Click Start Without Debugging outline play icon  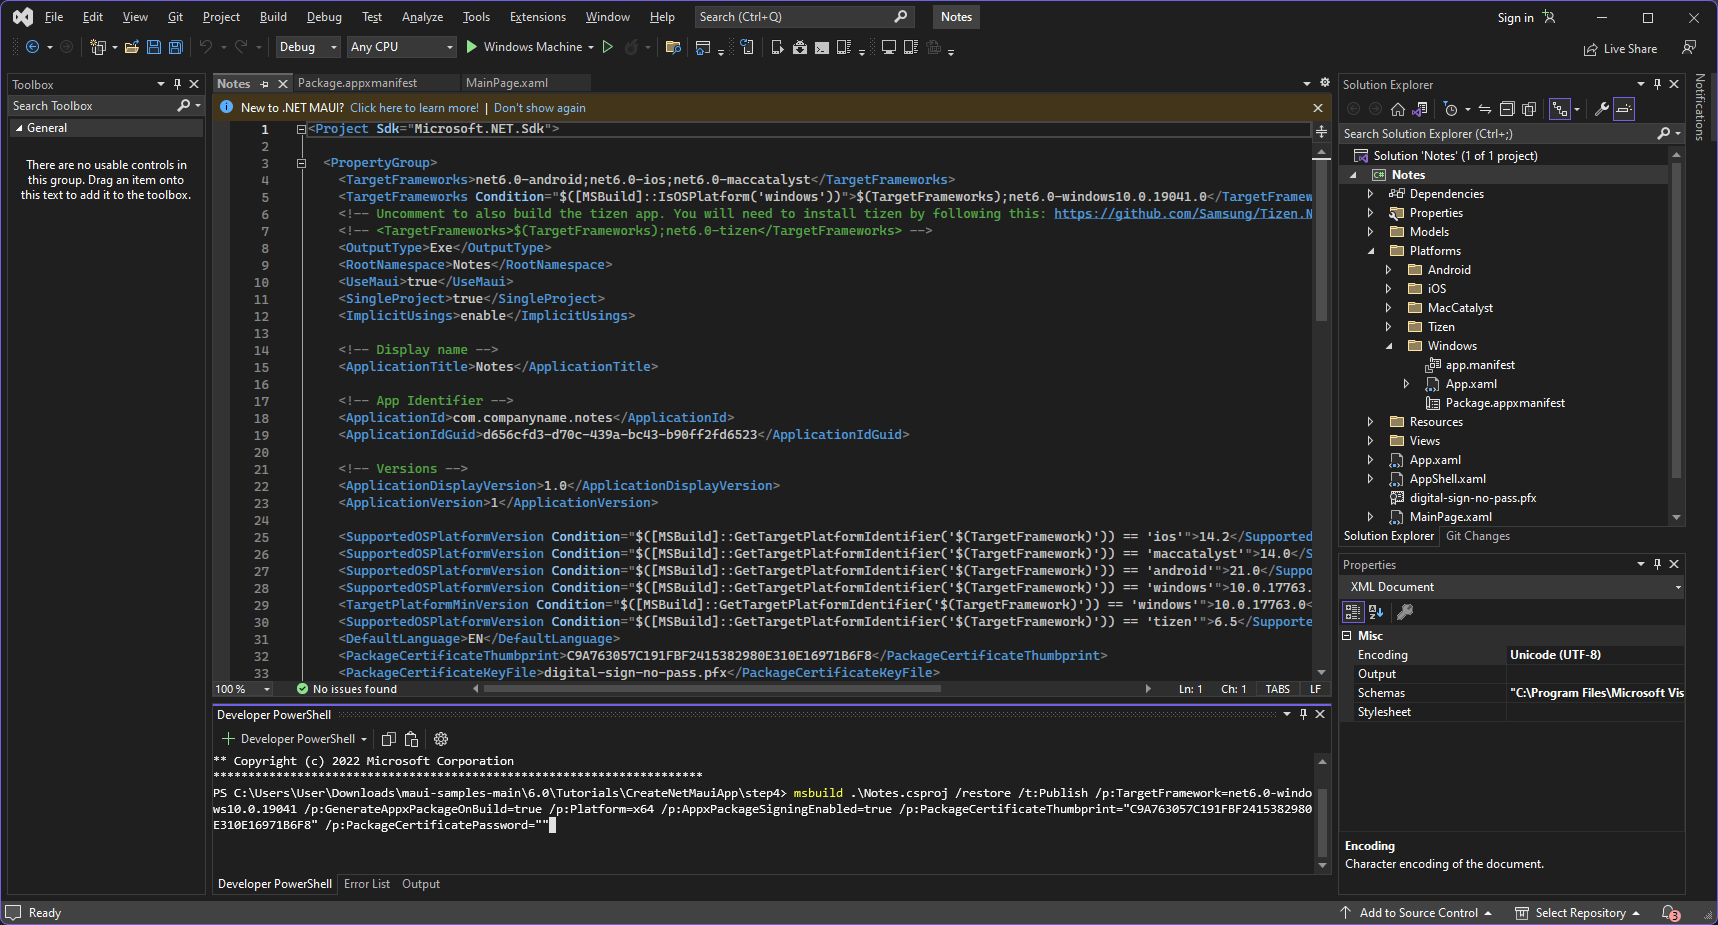607,47
